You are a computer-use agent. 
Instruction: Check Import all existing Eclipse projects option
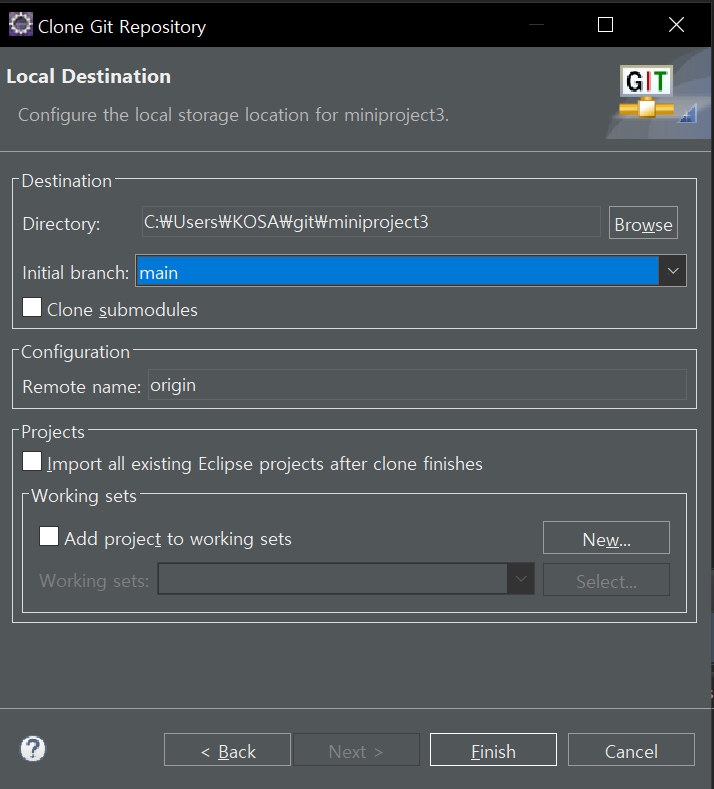pyautogui.click(x=32, y=461)
